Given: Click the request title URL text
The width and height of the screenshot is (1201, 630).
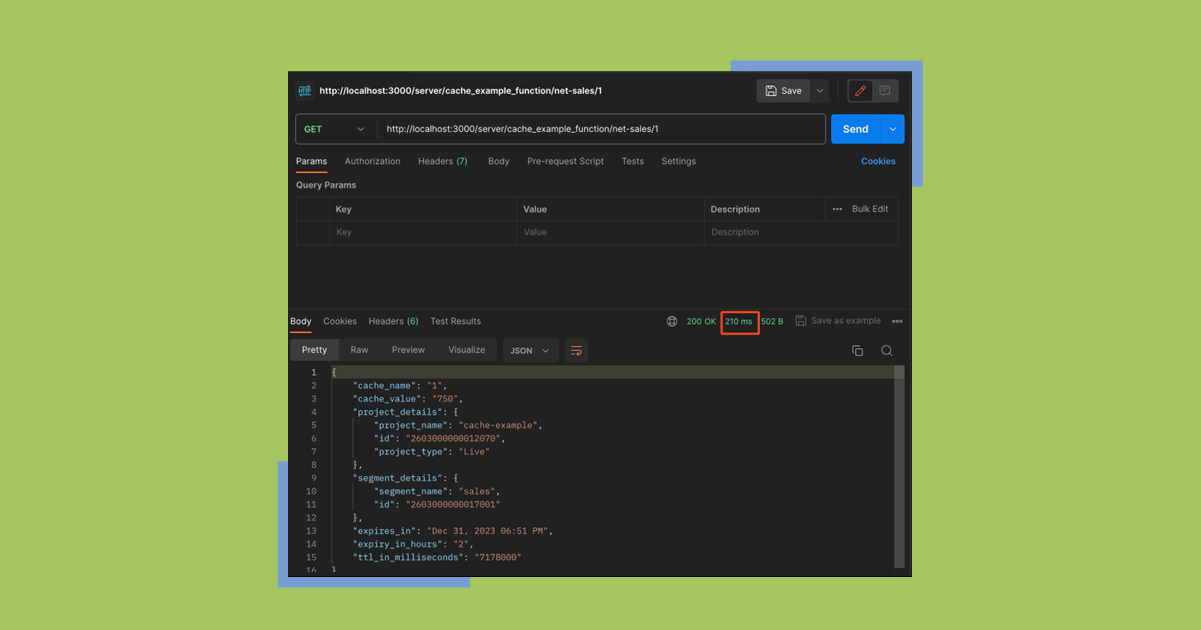Looking at the screenshot, I should pyautogui.click(x=460, y=91).
